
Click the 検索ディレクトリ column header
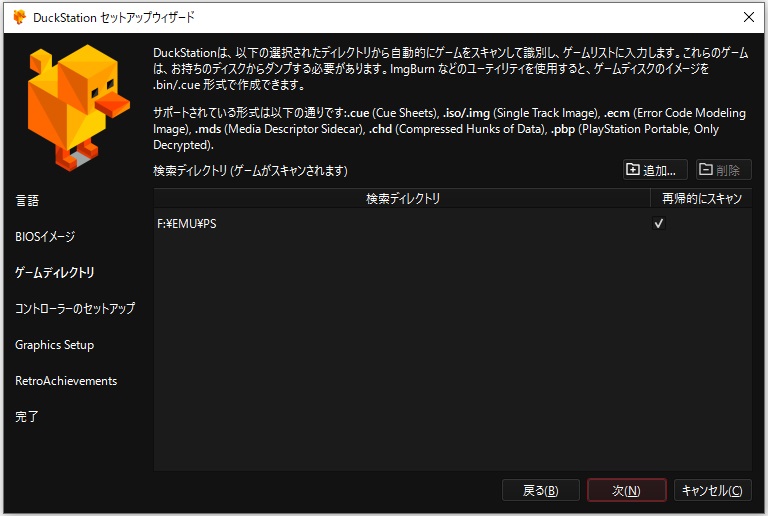[x=402, y=198]
